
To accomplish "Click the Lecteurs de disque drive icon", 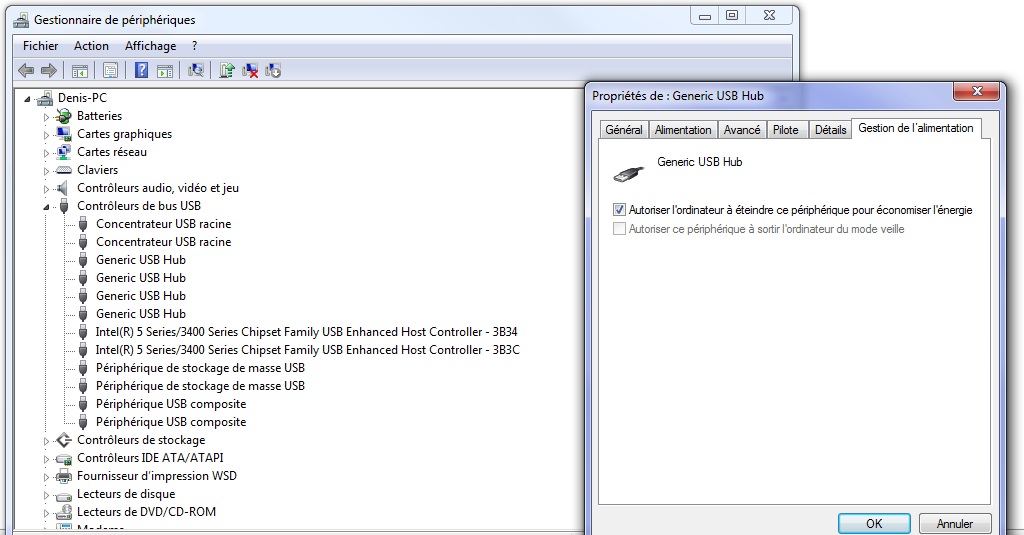I will click(63, 495).
